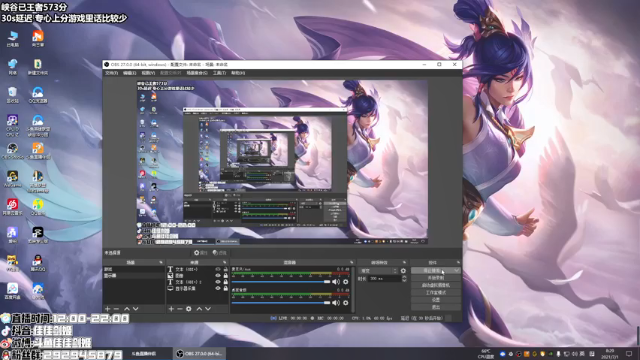Move source up in Sources panel
Viewport: 640px width, 360px height.
click(x=199, y=309)
